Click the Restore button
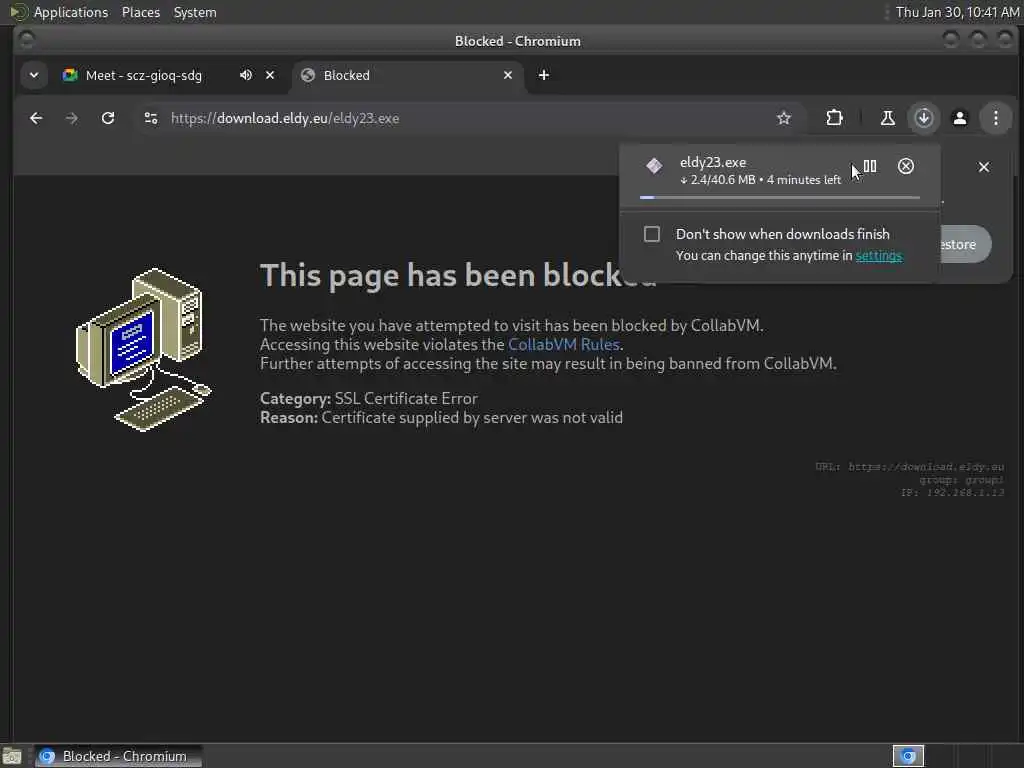Screen dimensions: 1024x768 [x=965, y=244]
